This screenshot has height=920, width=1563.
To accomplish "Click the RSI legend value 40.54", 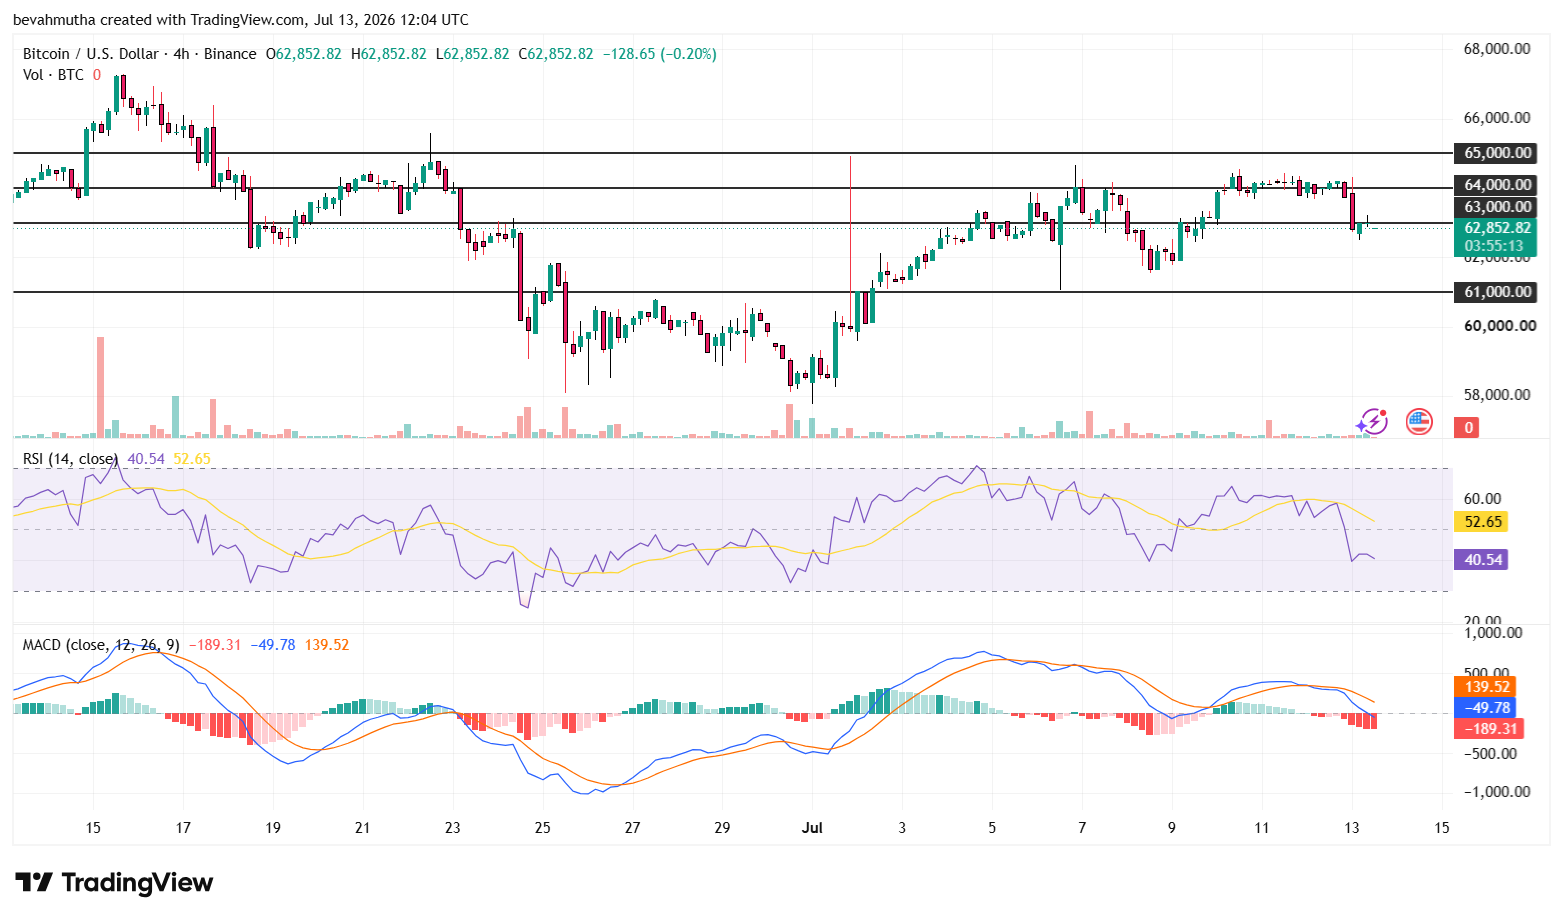I will tap(146, 459).
